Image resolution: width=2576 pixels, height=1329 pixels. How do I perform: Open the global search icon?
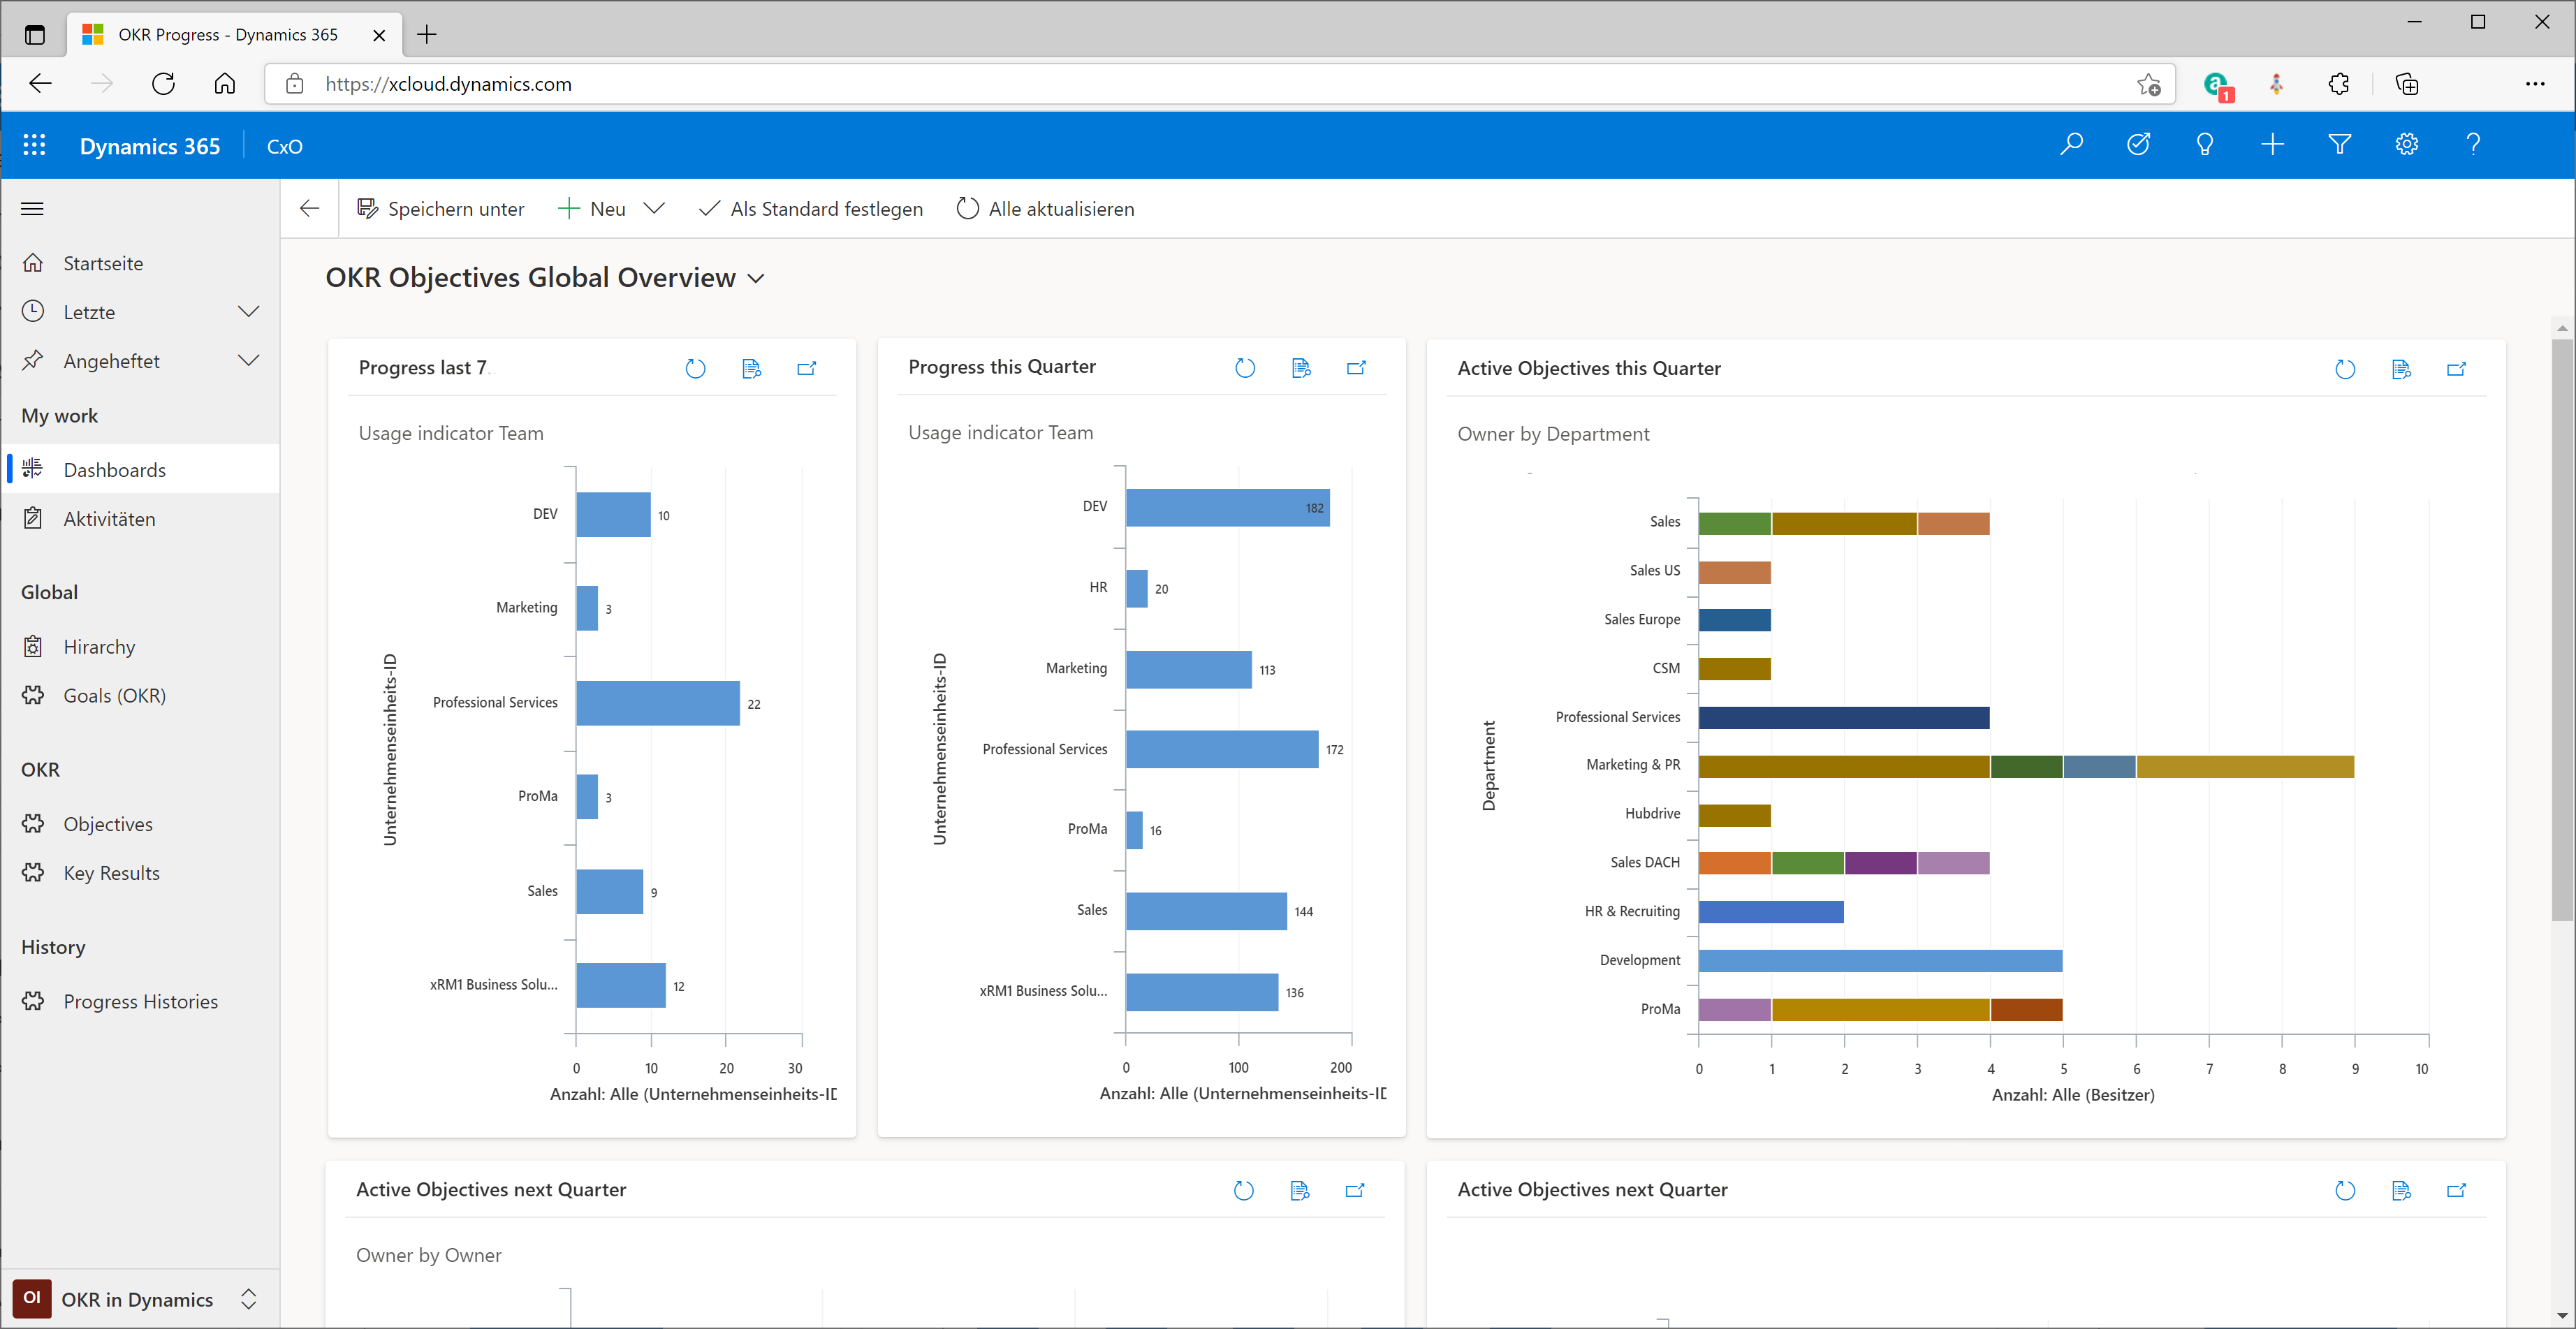tap(2072, 145)
